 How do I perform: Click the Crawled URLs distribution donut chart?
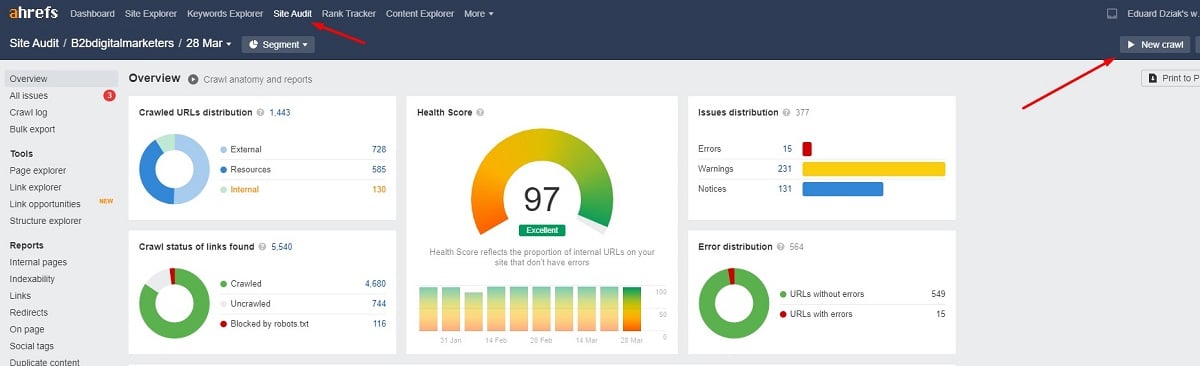coord(174,169)
